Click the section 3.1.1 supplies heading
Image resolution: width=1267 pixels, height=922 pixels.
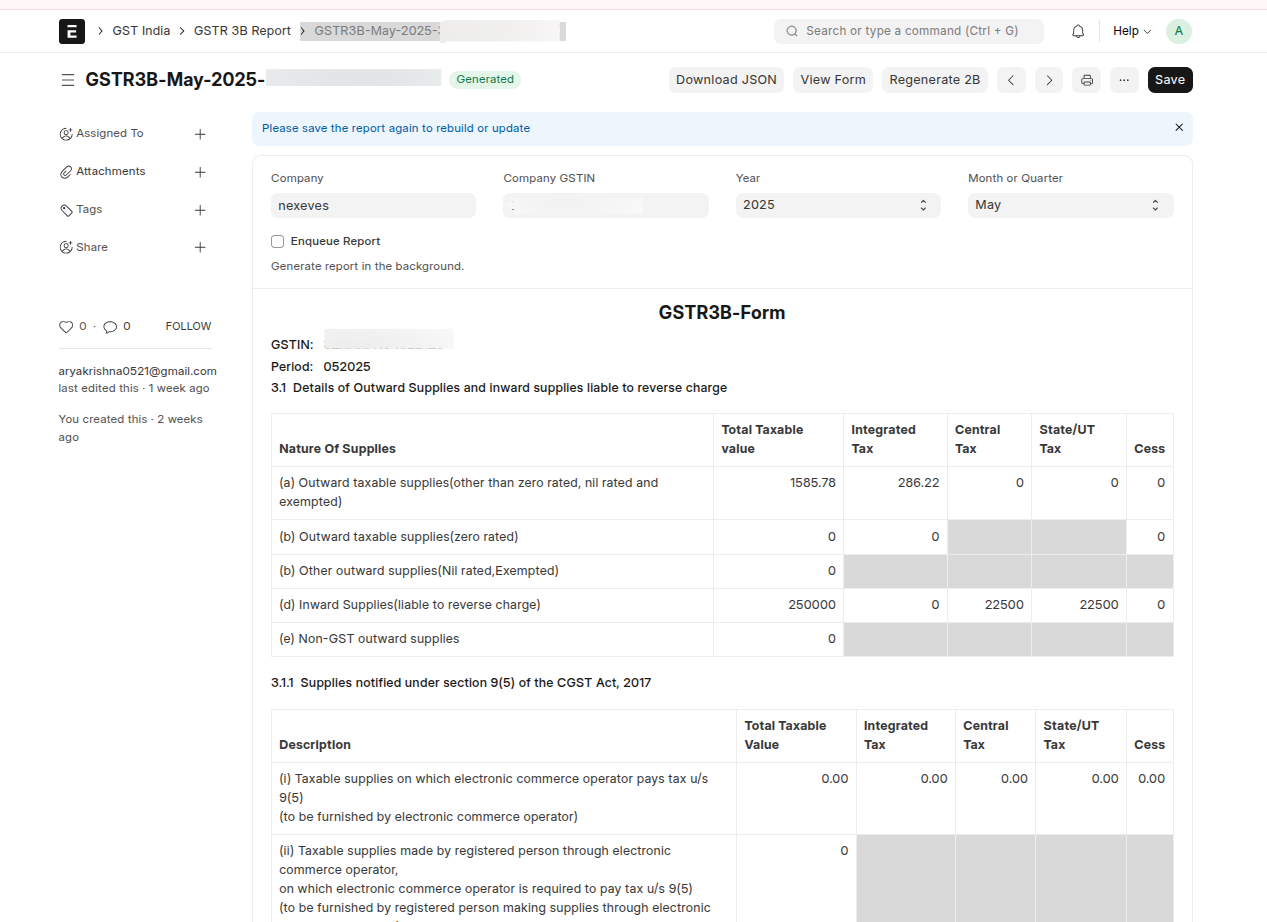461,683
